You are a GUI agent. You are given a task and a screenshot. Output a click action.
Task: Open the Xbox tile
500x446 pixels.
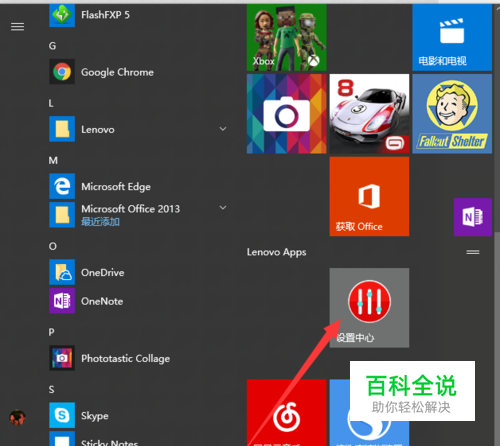[286, 37]
